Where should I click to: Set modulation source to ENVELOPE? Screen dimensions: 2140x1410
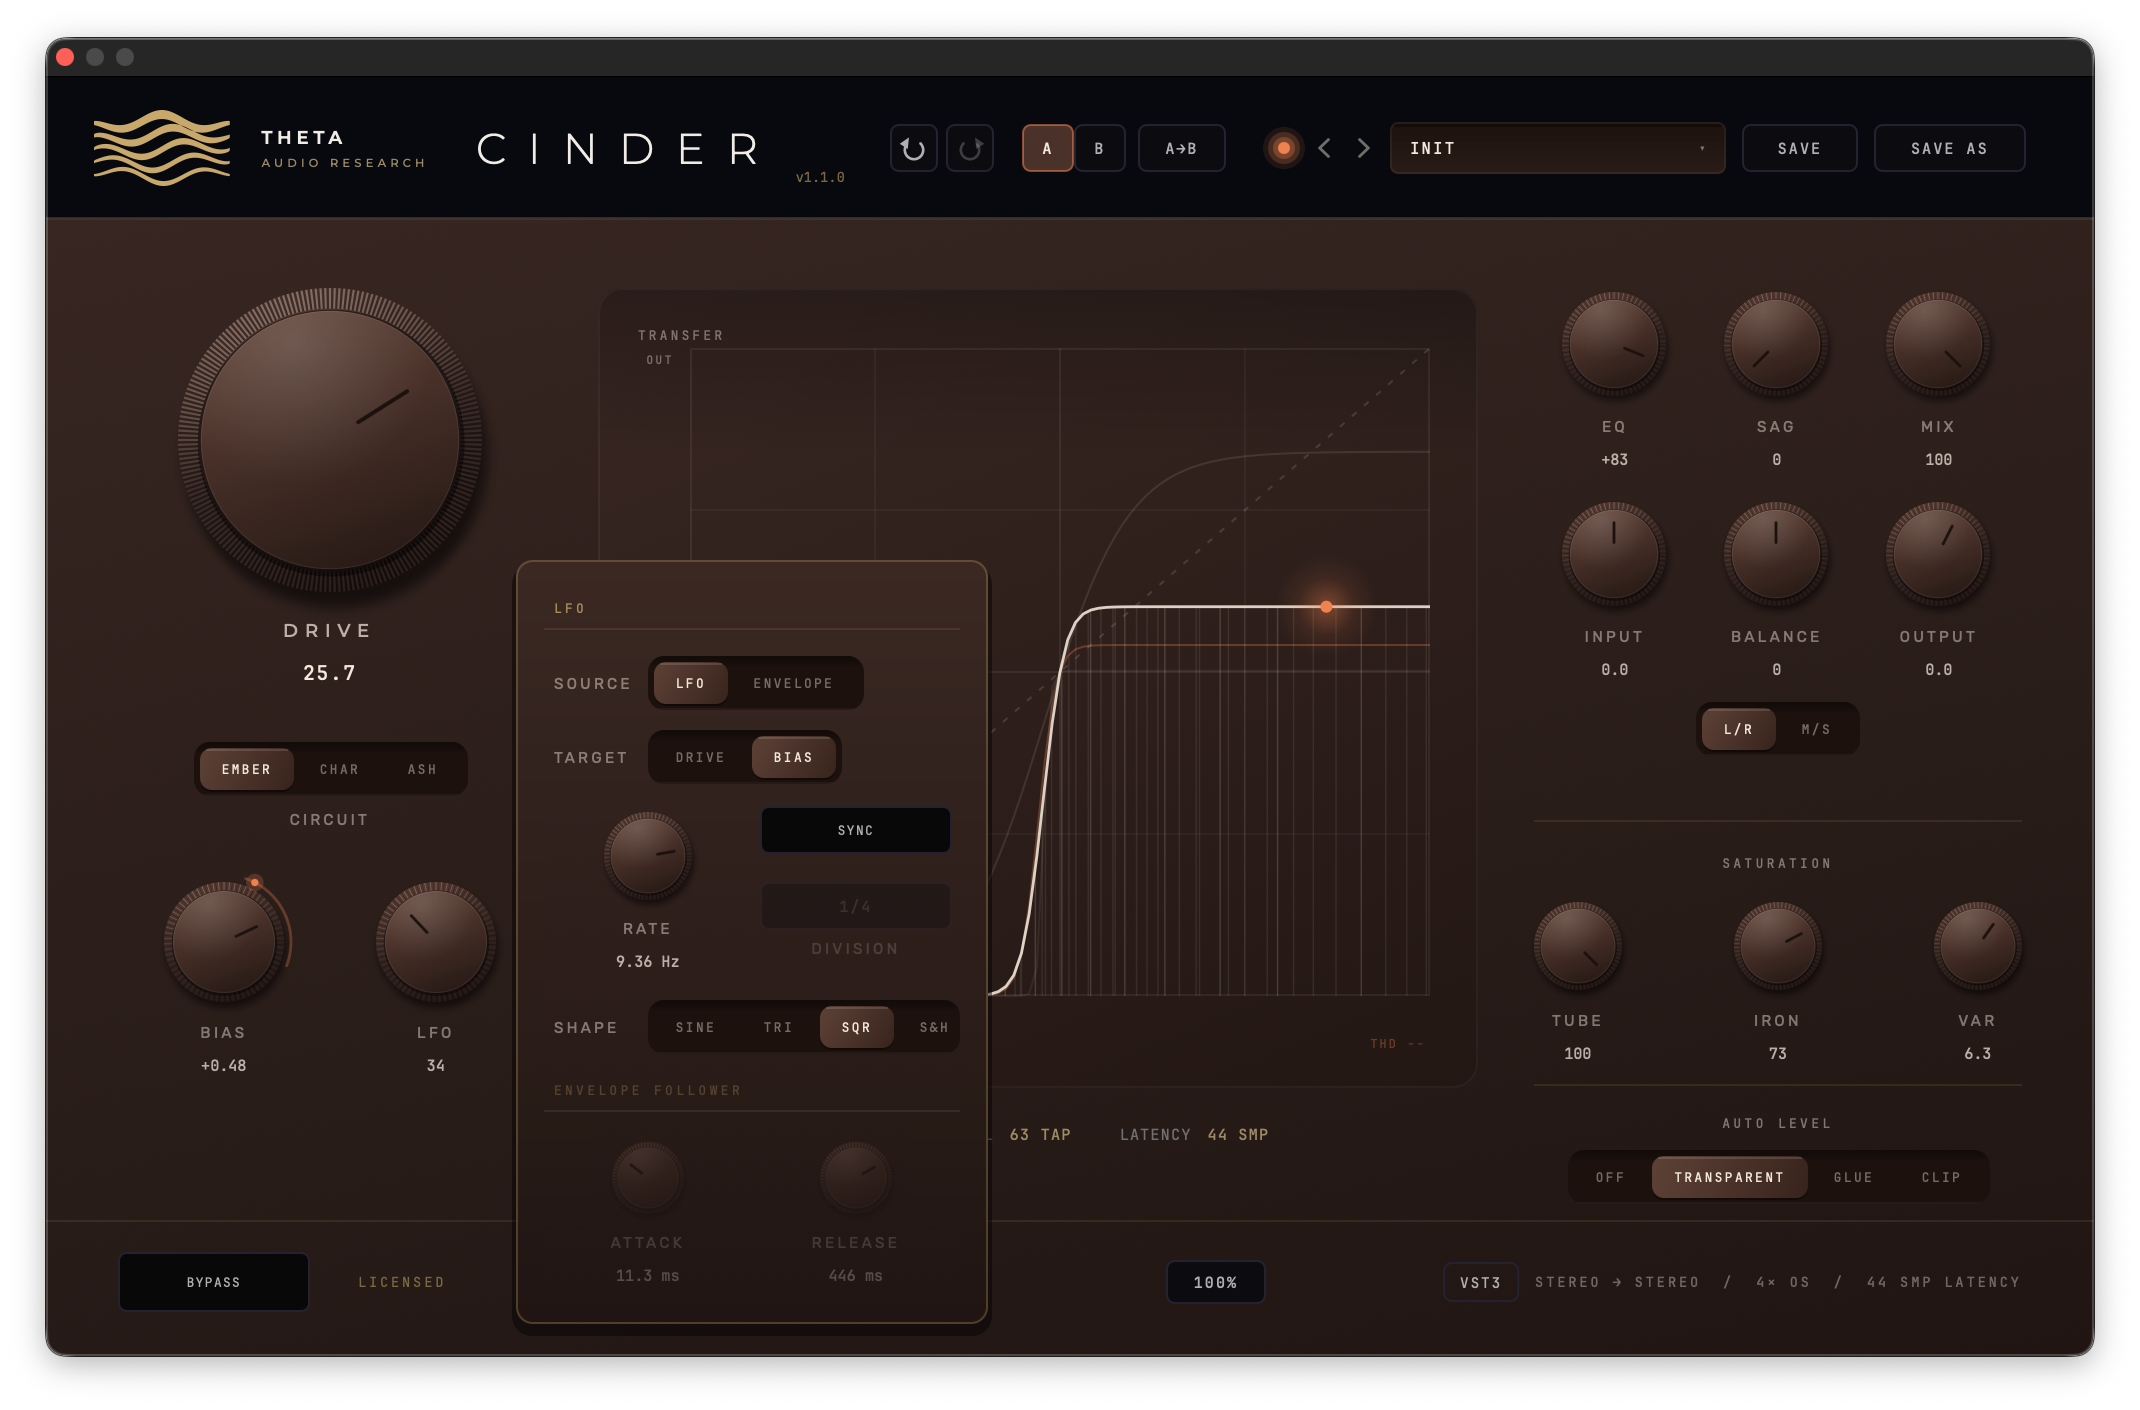coord(793,683)
